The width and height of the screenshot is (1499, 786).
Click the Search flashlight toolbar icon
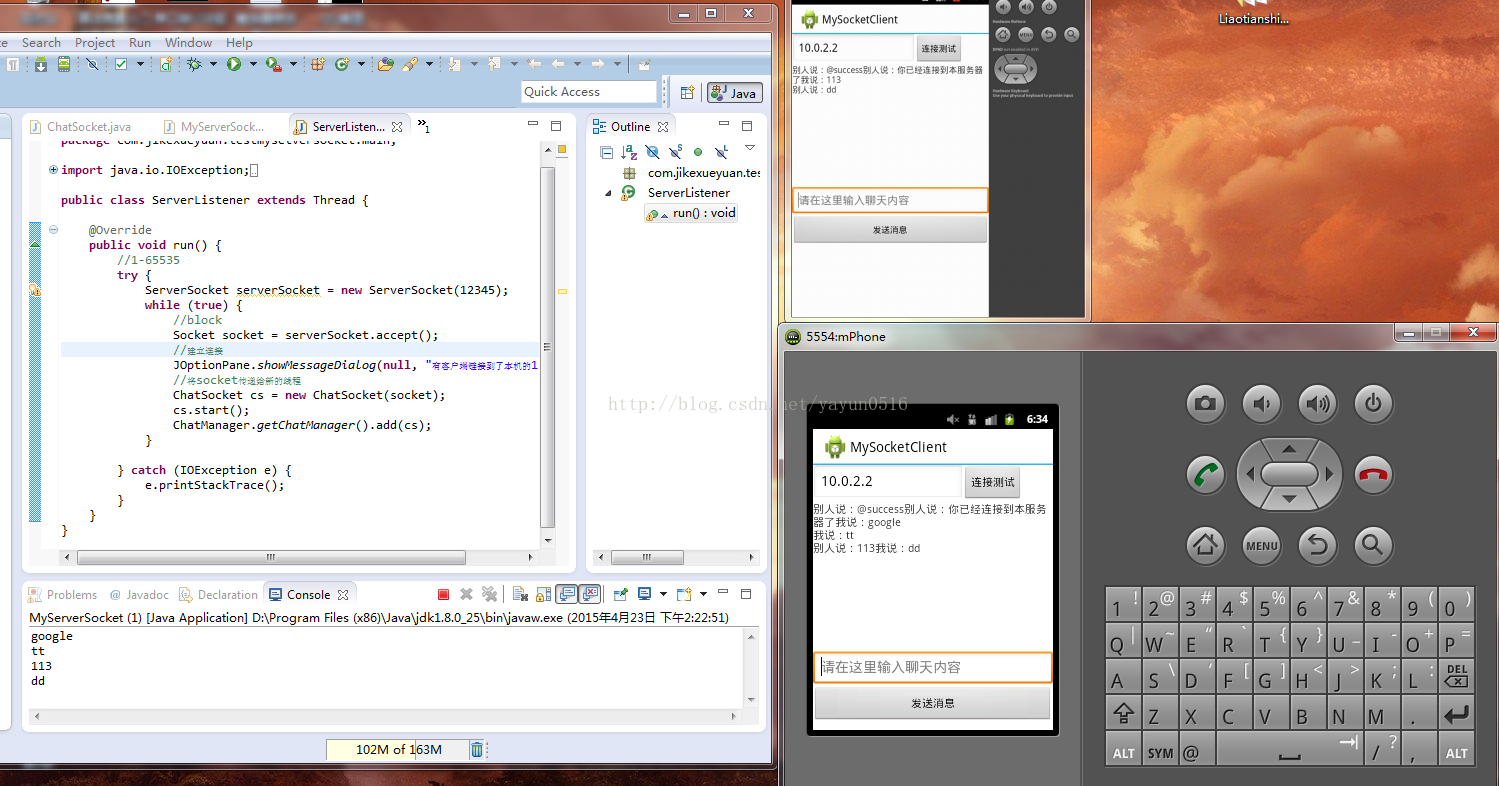point(409,64)
